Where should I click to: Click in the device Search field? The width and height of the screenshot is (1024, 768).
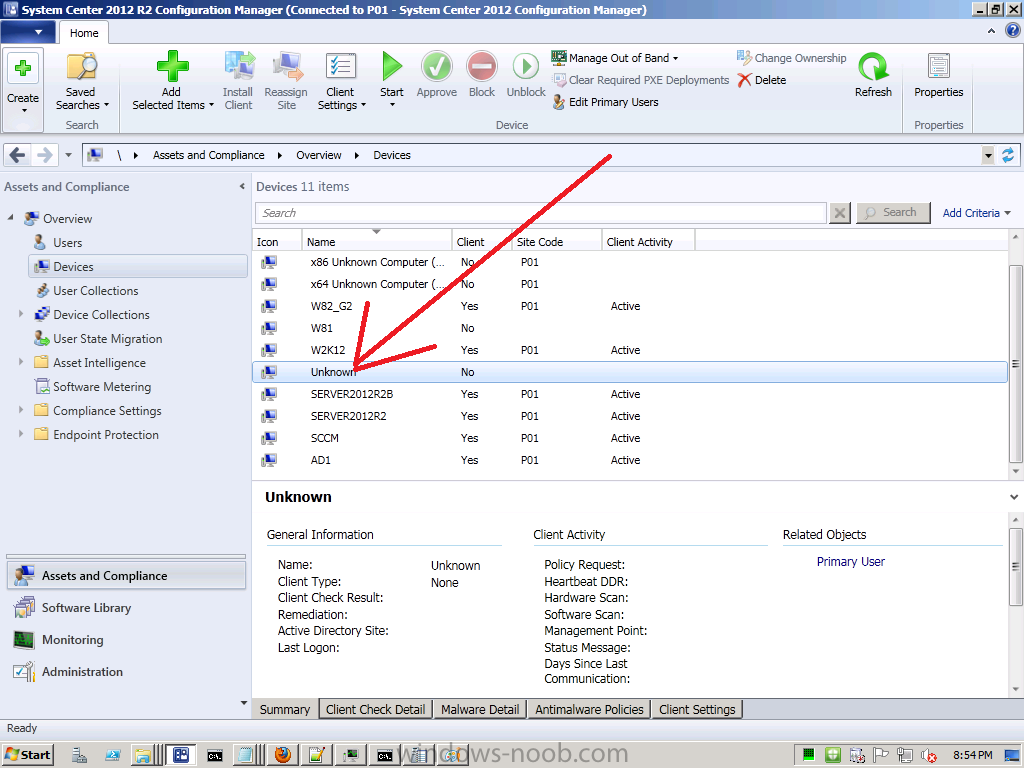tap(541, 213)
